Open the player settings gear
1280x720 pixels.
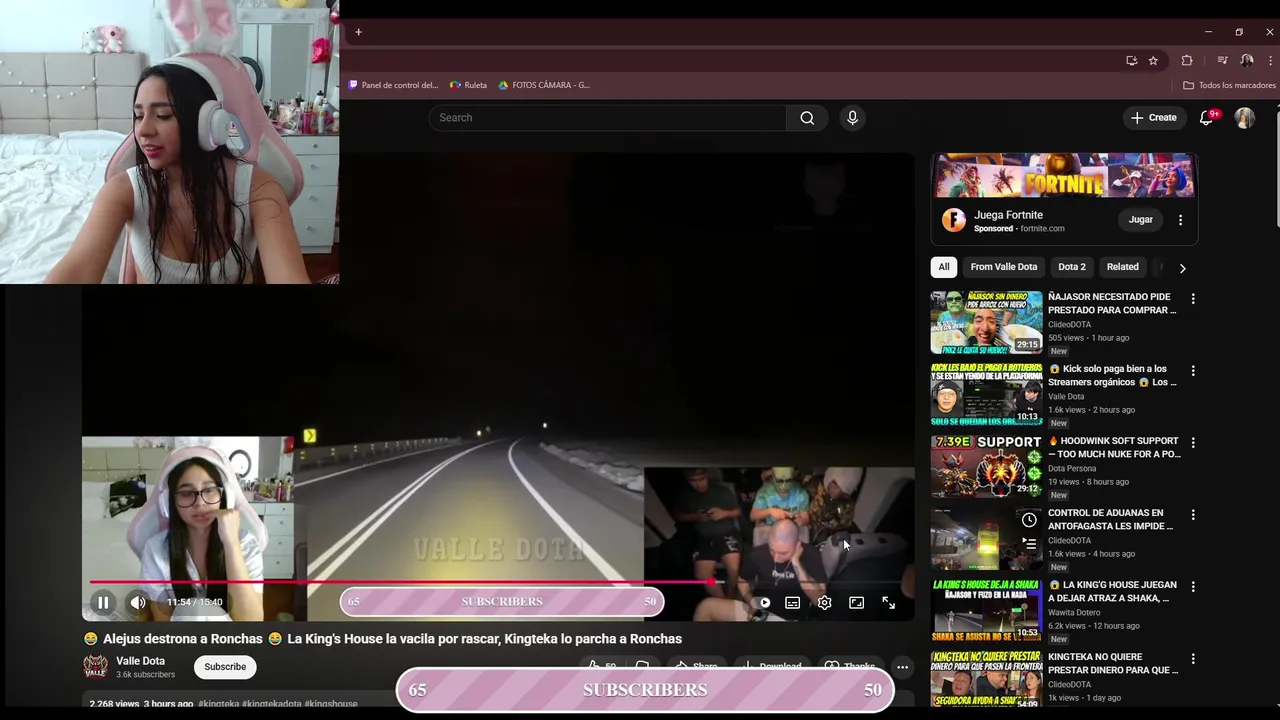coord(824,603)
